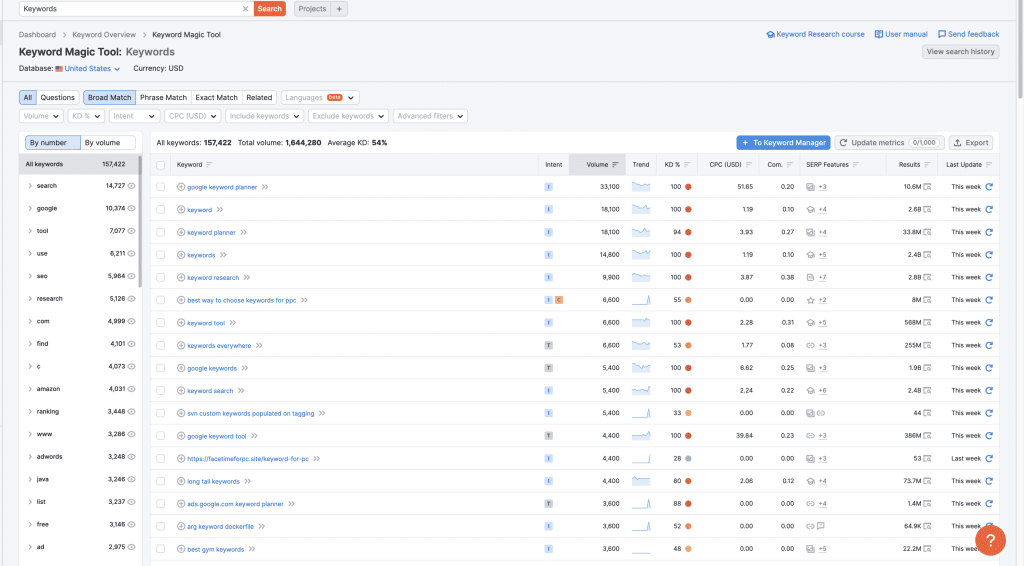
Task: Expand the 'amazon' keyword group
Action: coord(30,389)
